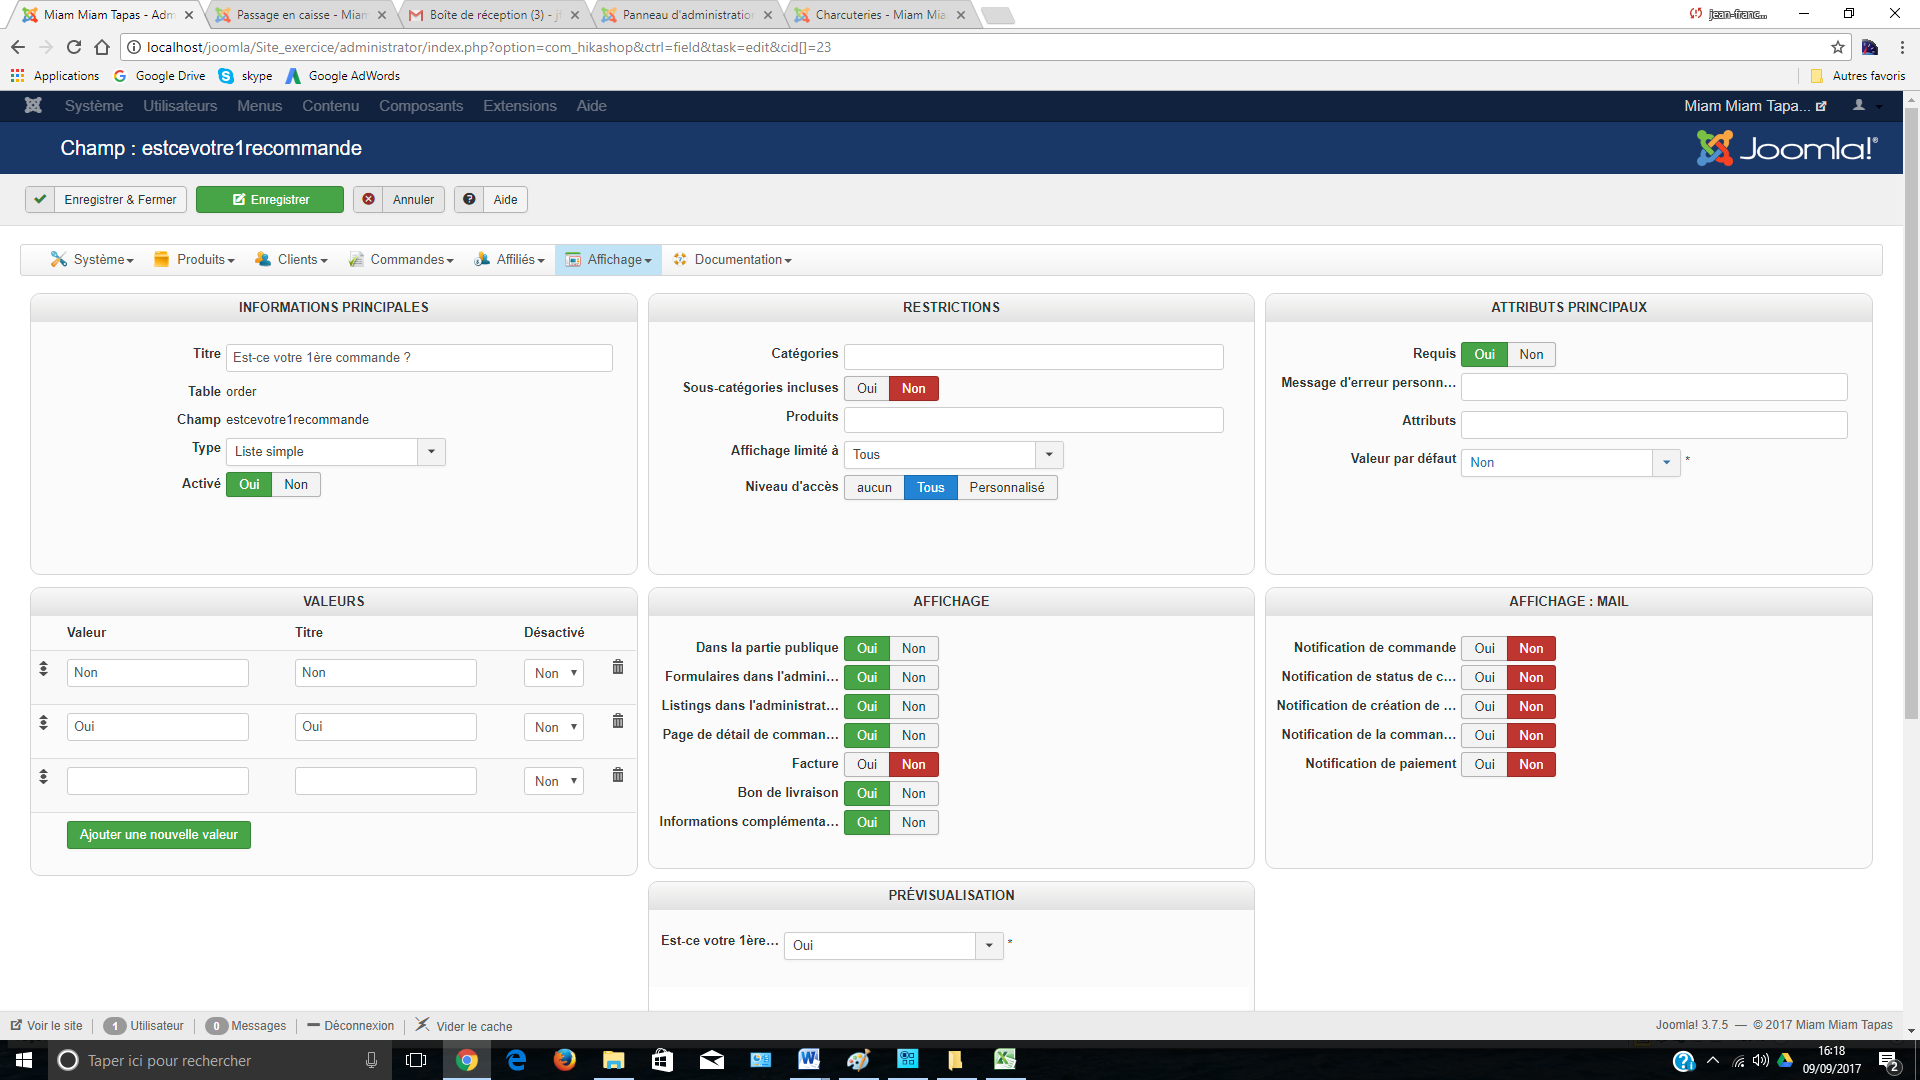The image size is (1920, 1080).
Task: Click the trash icon of the empty value row
Action: coord(618,775)
